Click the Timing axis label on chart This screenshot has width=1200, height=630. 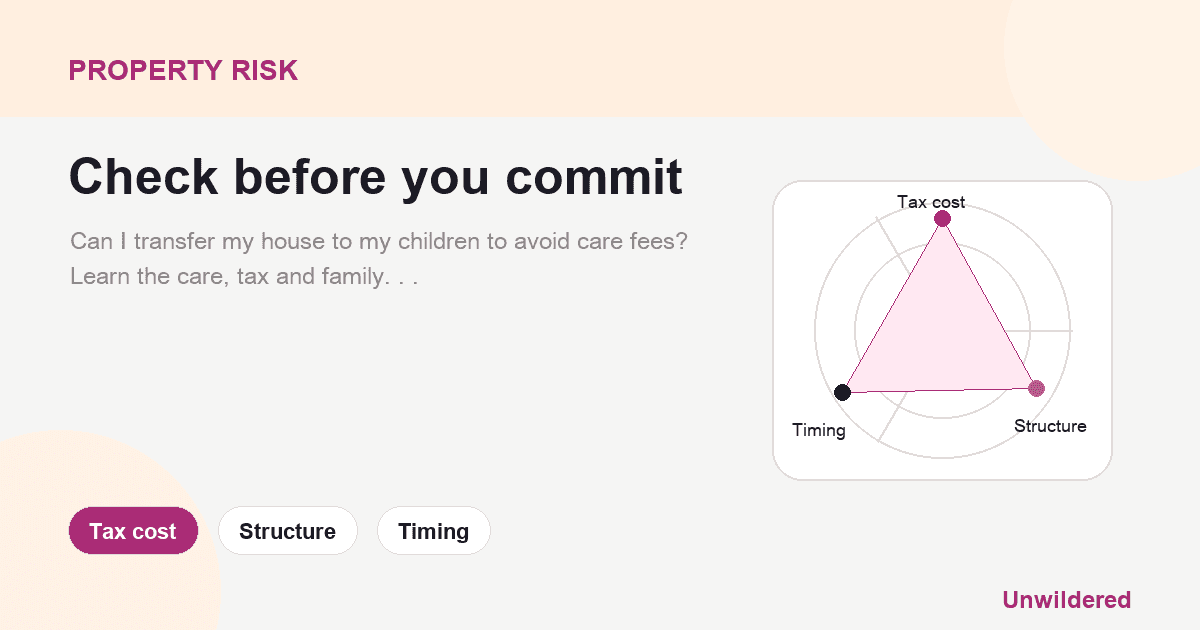pos(819,430)
